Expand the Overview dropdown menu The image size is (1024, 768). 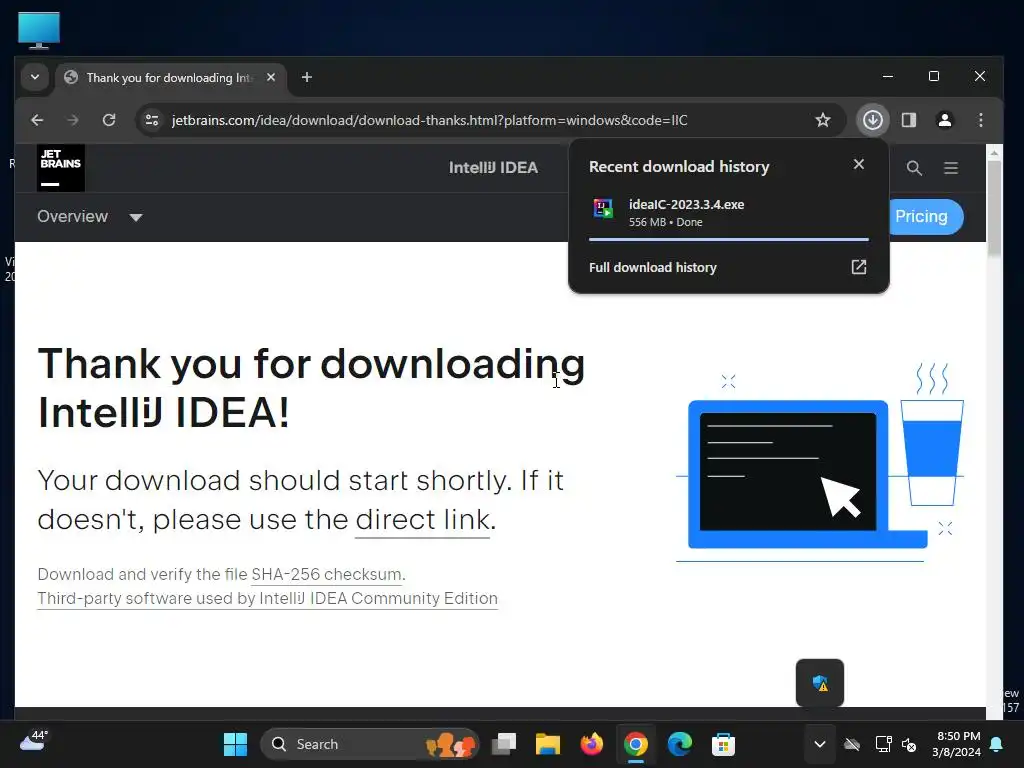[x=89, y=217]
